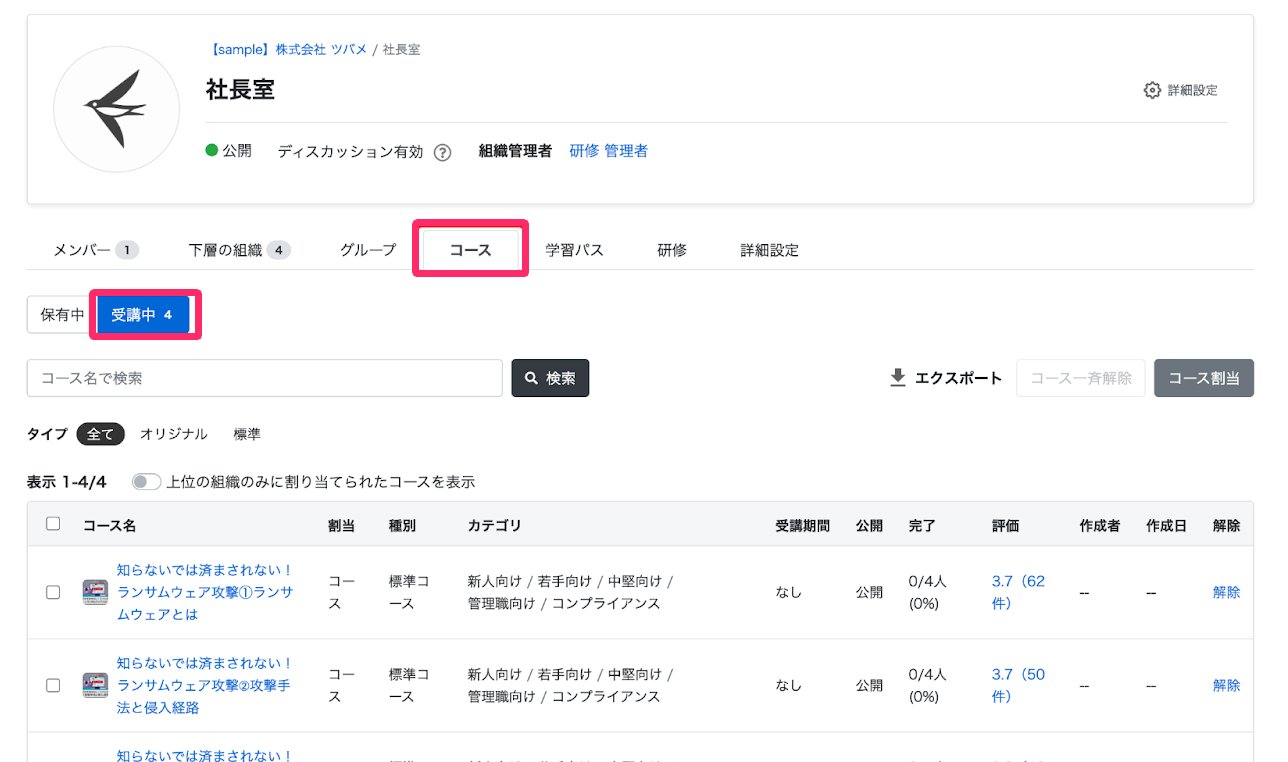Open the 下層の組織 tab
Screen dimensions: 1288x762
[239, 250]
